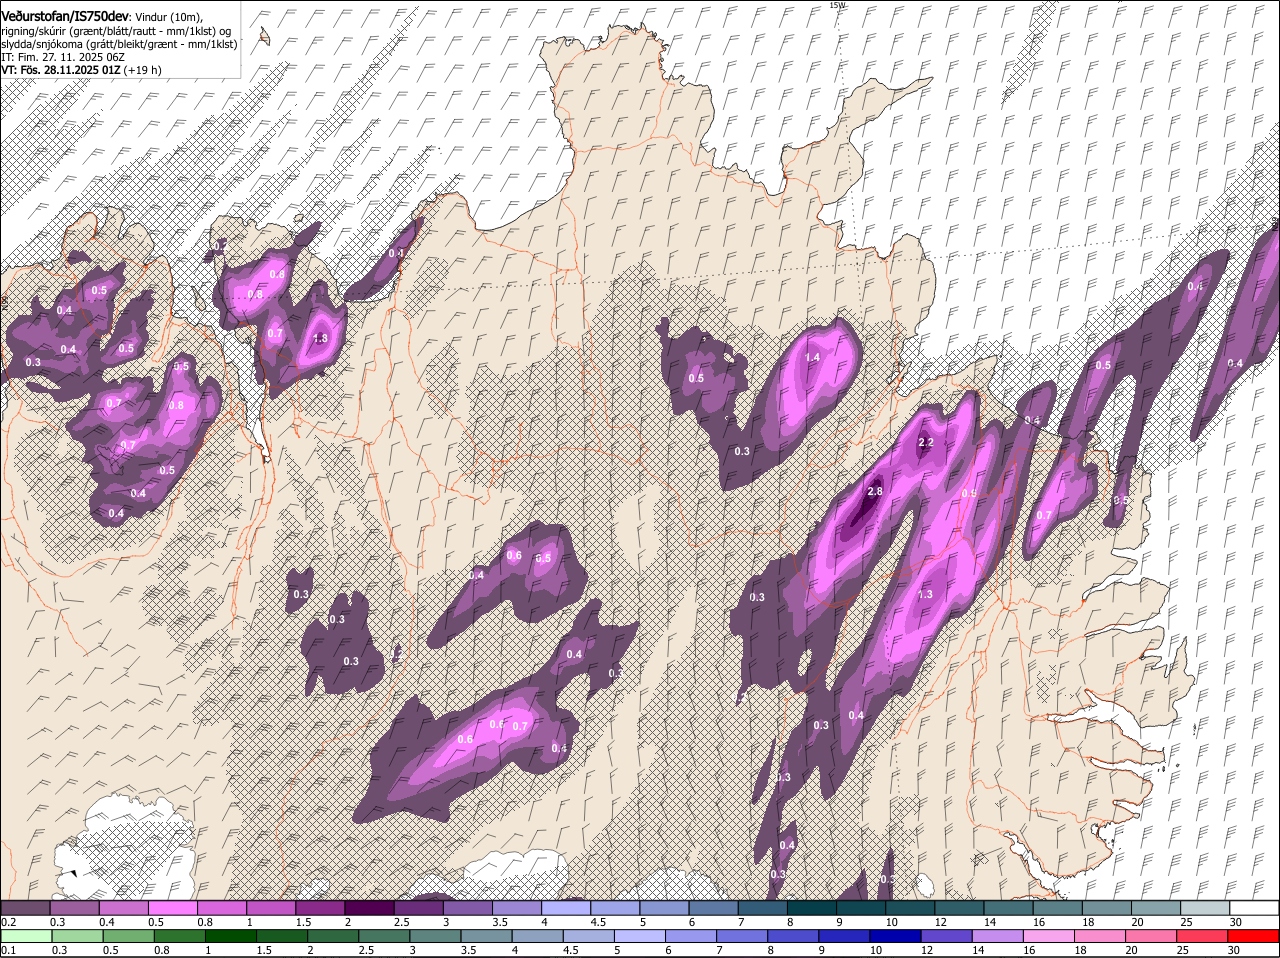Select the darkest green lower swatch at 1

click(231, 936)
